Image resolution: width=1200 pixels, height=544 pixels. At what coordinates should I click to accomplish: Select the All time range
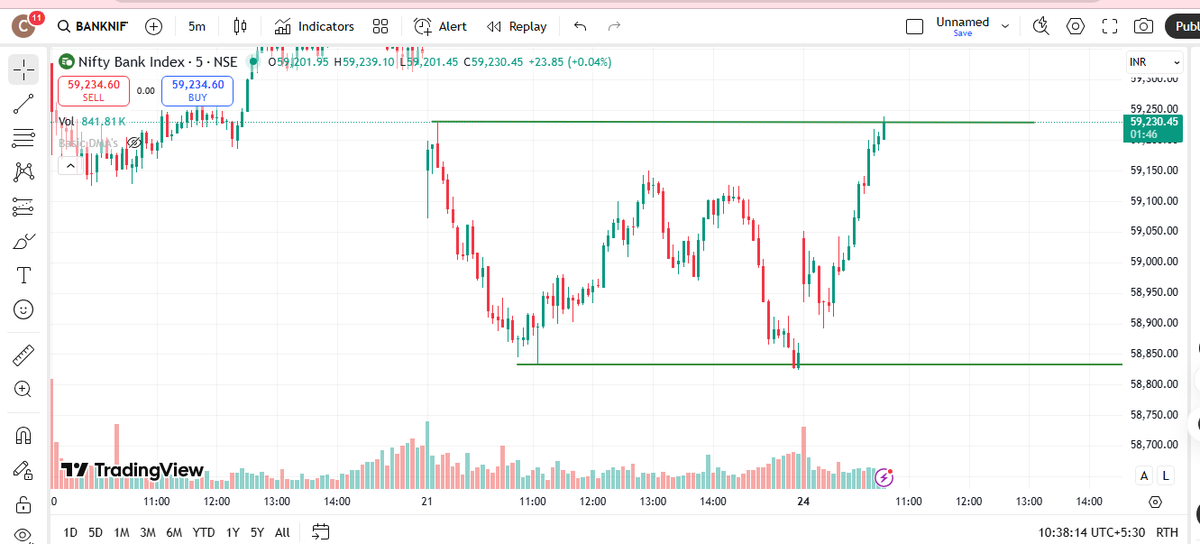tap(283, 533)
